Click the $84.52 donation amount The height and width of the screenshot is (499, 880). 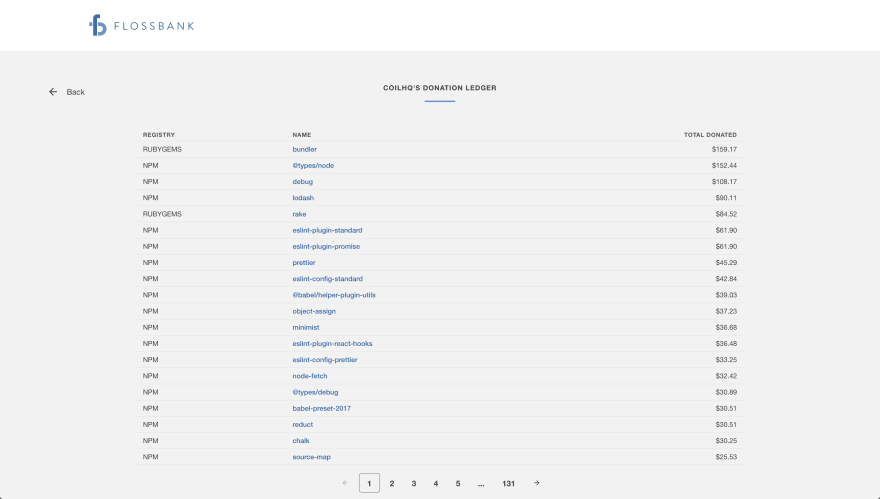726,214
